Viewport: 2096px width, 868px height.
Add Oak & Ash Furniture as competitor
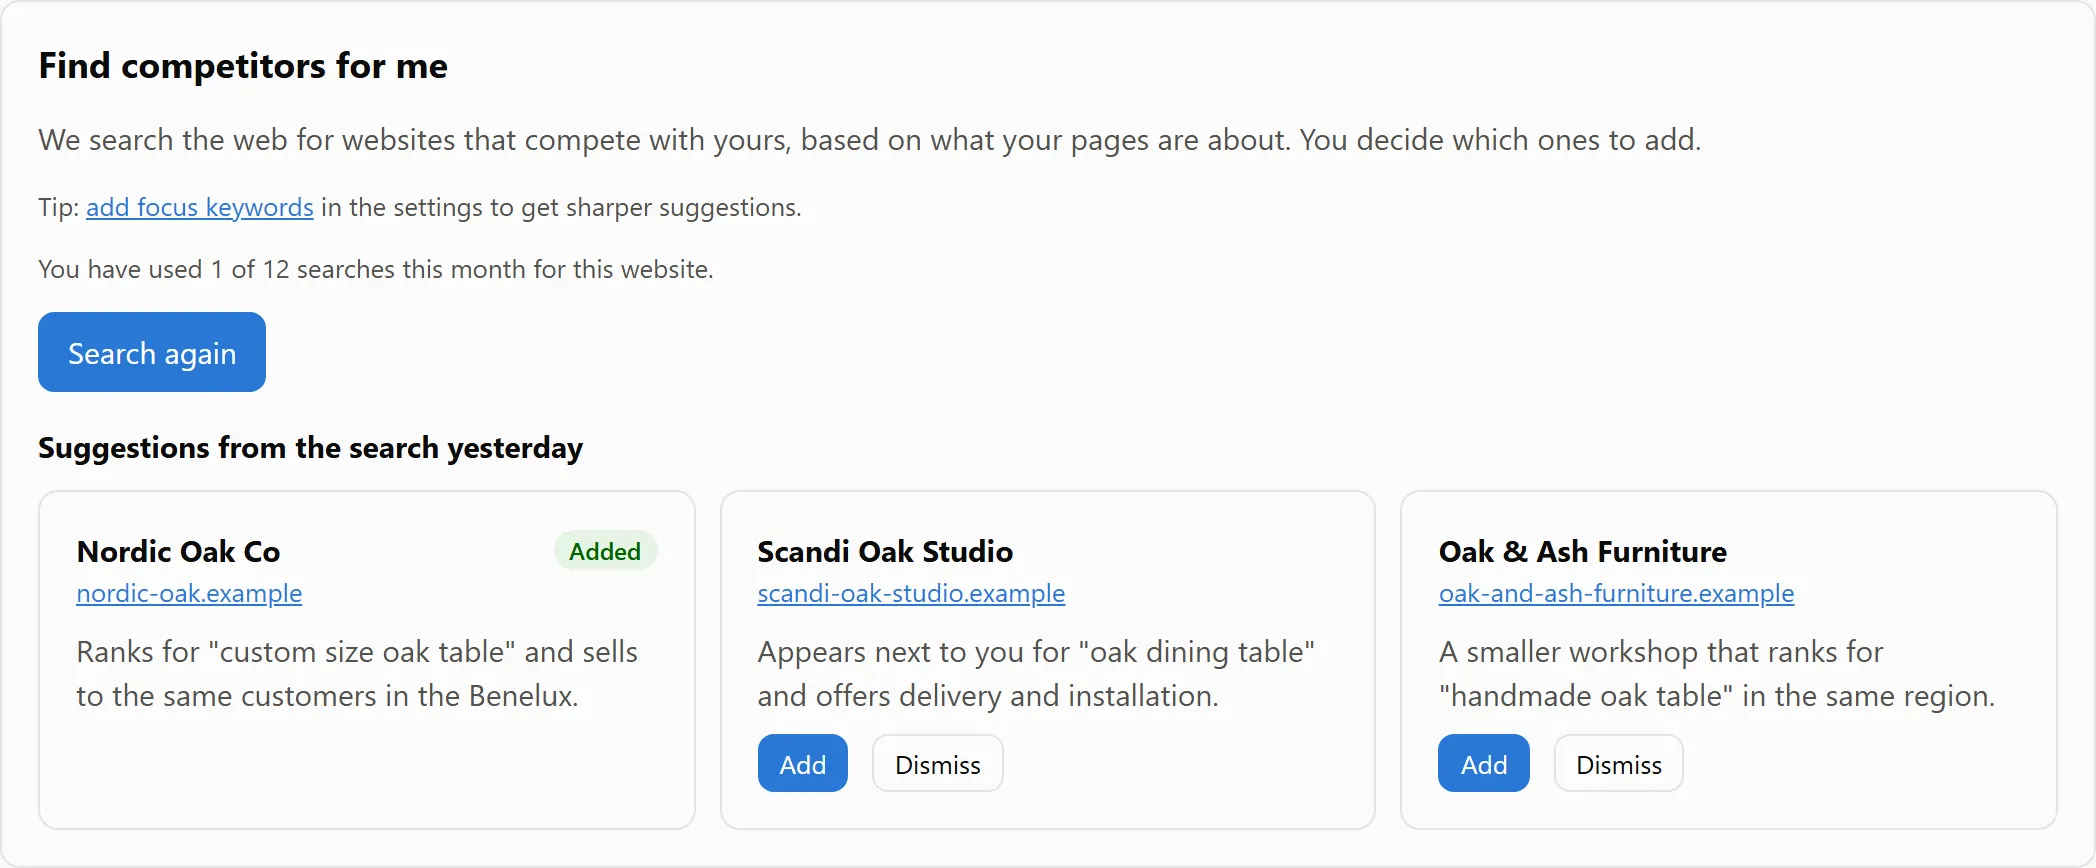tap(1484, 764)
